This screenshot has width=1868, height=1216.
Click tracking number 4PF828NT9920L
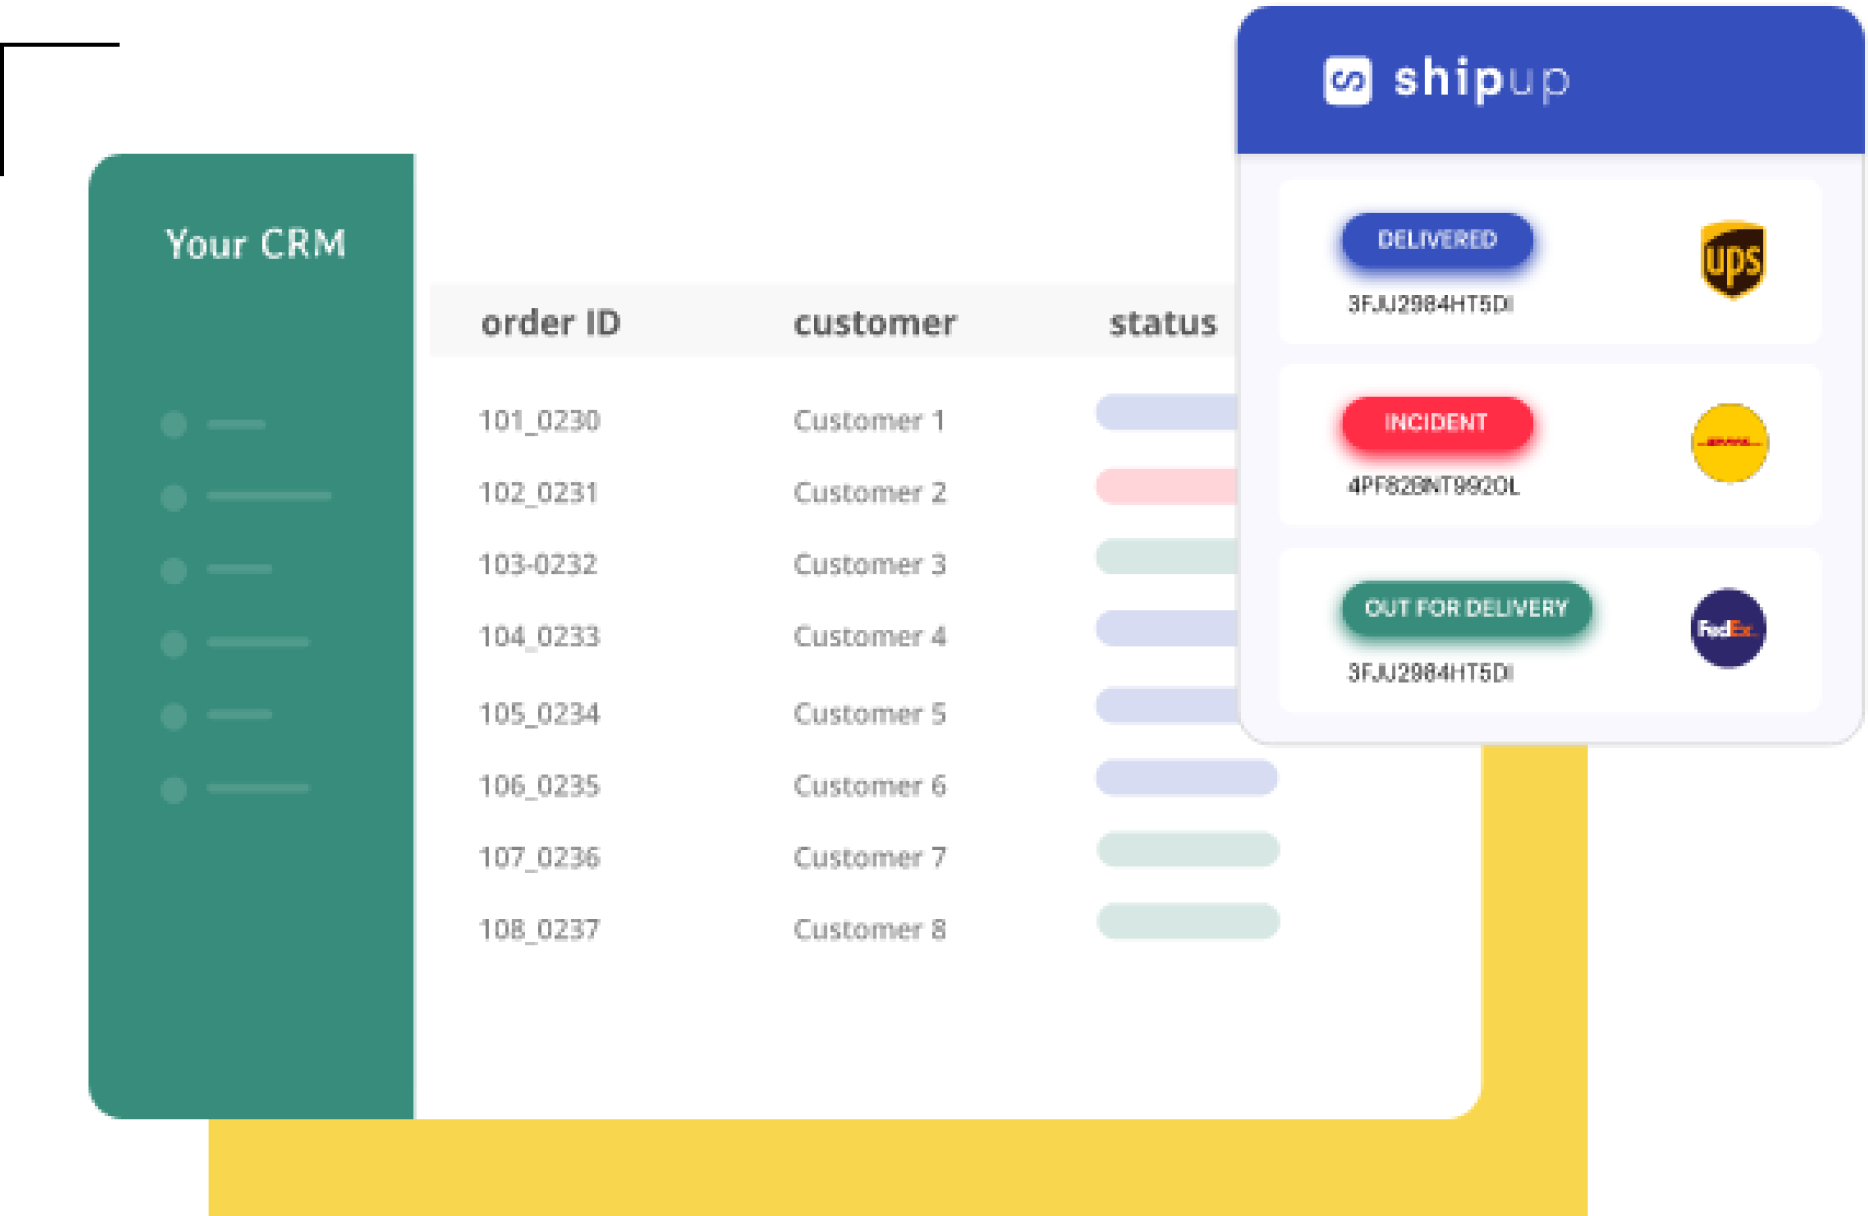pyautogui.click(x=1433, y=487)
